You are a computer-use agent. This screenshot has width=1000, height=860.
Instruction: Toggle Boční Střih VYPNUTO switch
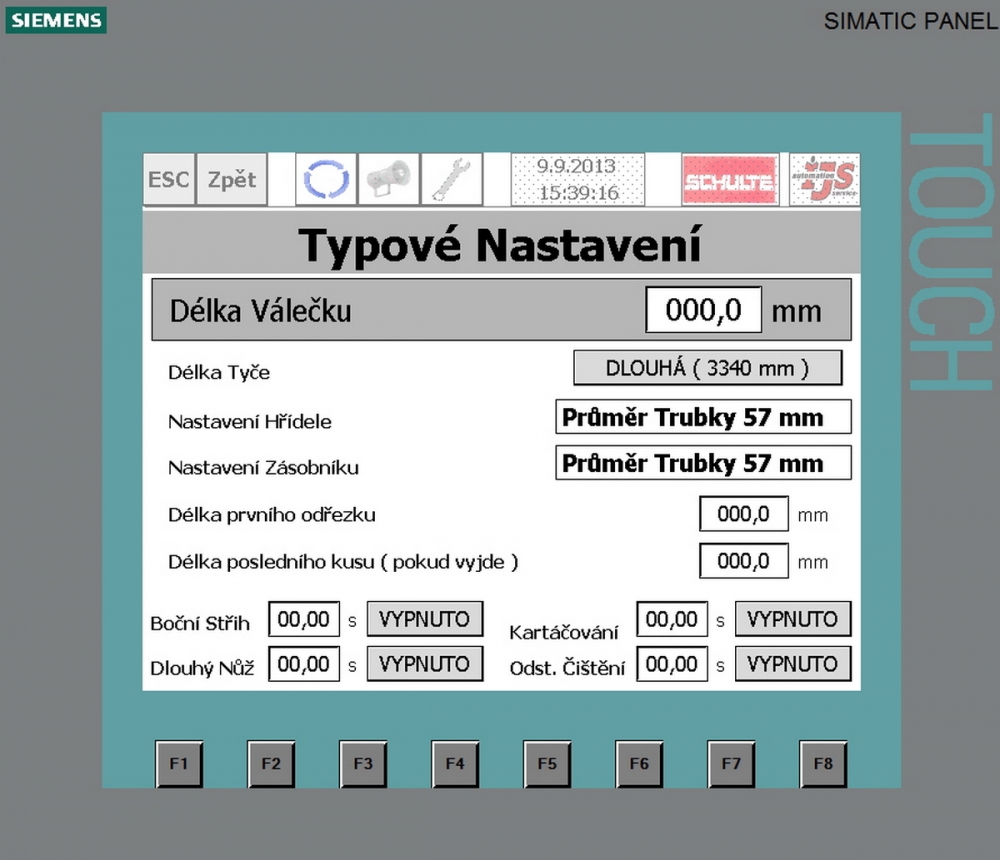click(424, 619)
